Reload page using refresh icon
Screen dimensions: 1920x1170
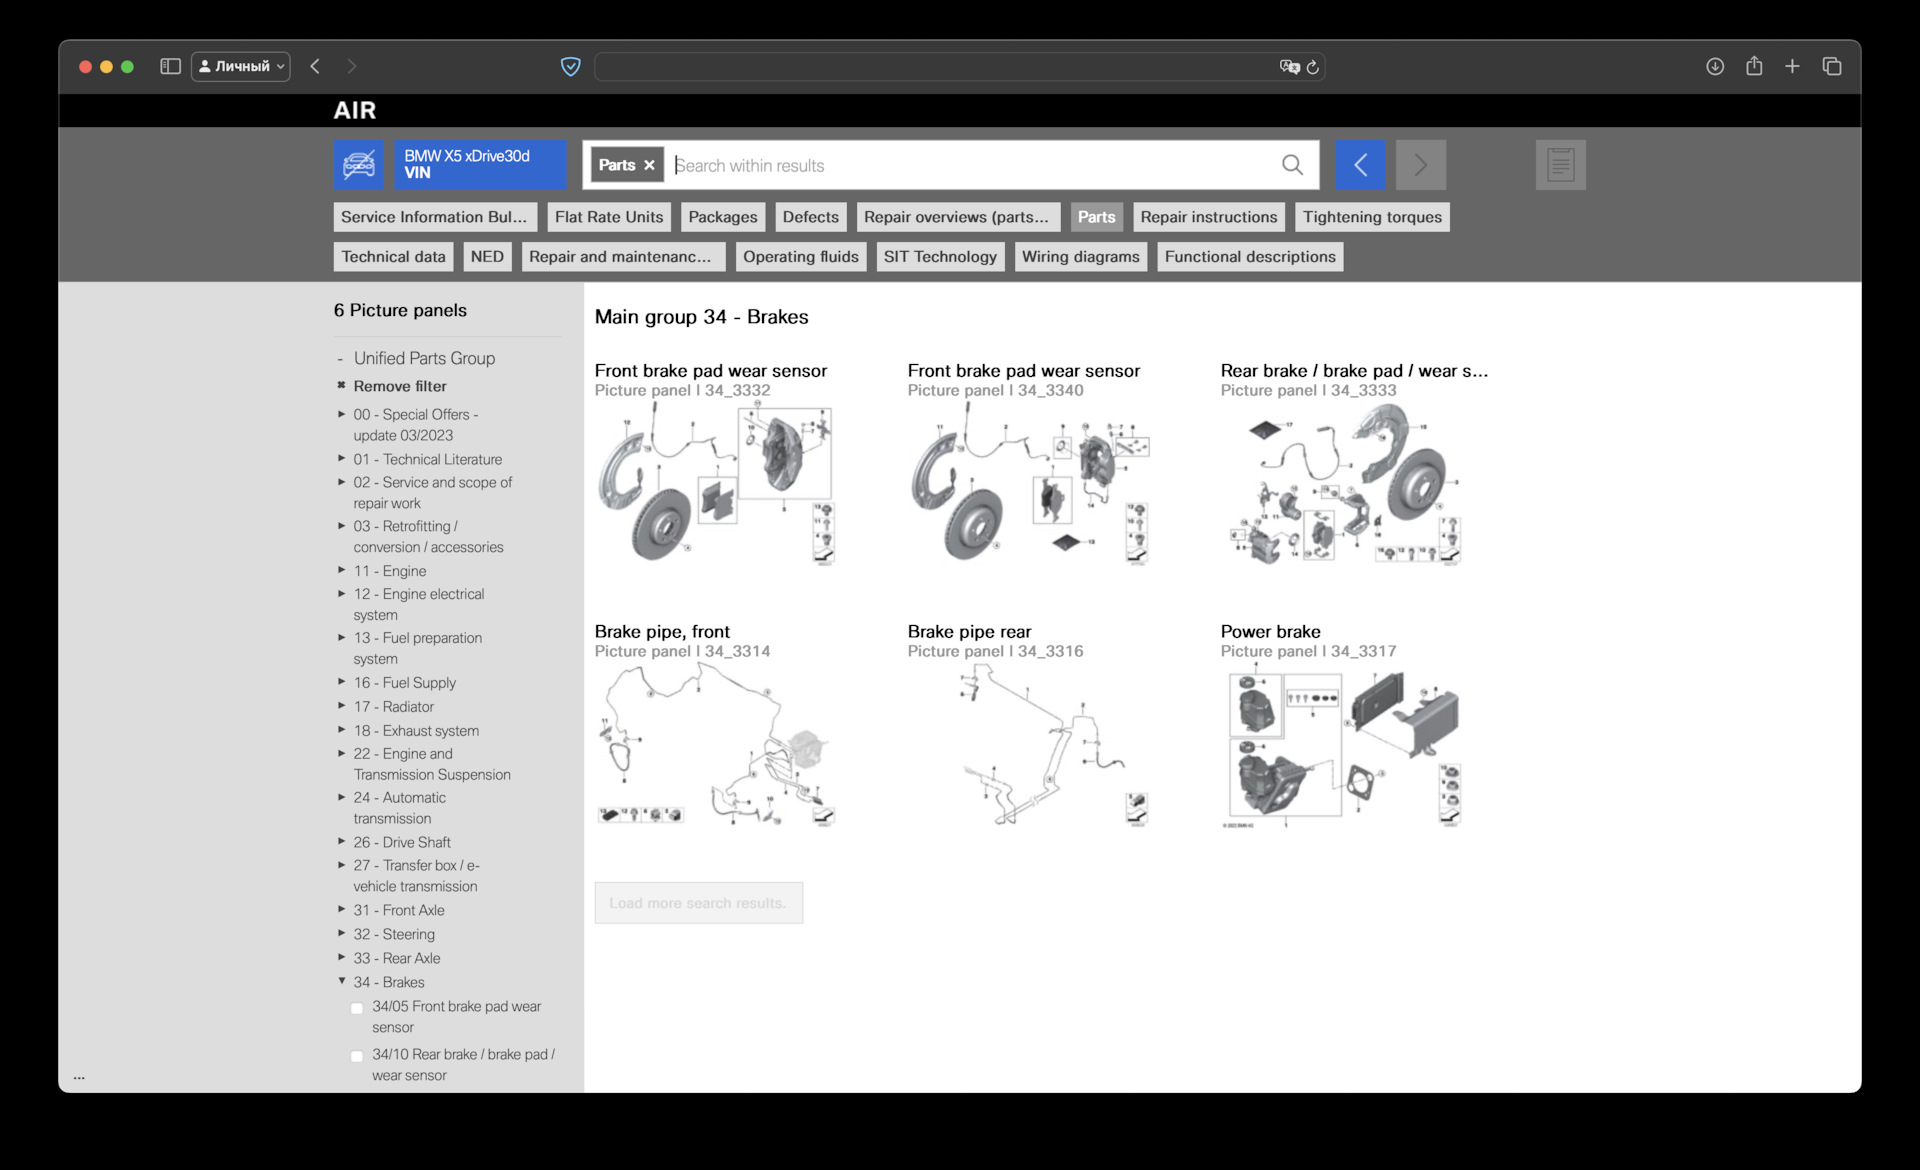point(1313,67)
